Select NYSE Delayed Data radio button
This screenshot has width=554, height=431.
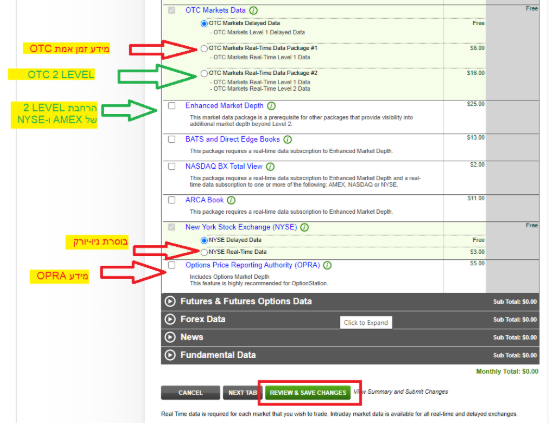204,241
